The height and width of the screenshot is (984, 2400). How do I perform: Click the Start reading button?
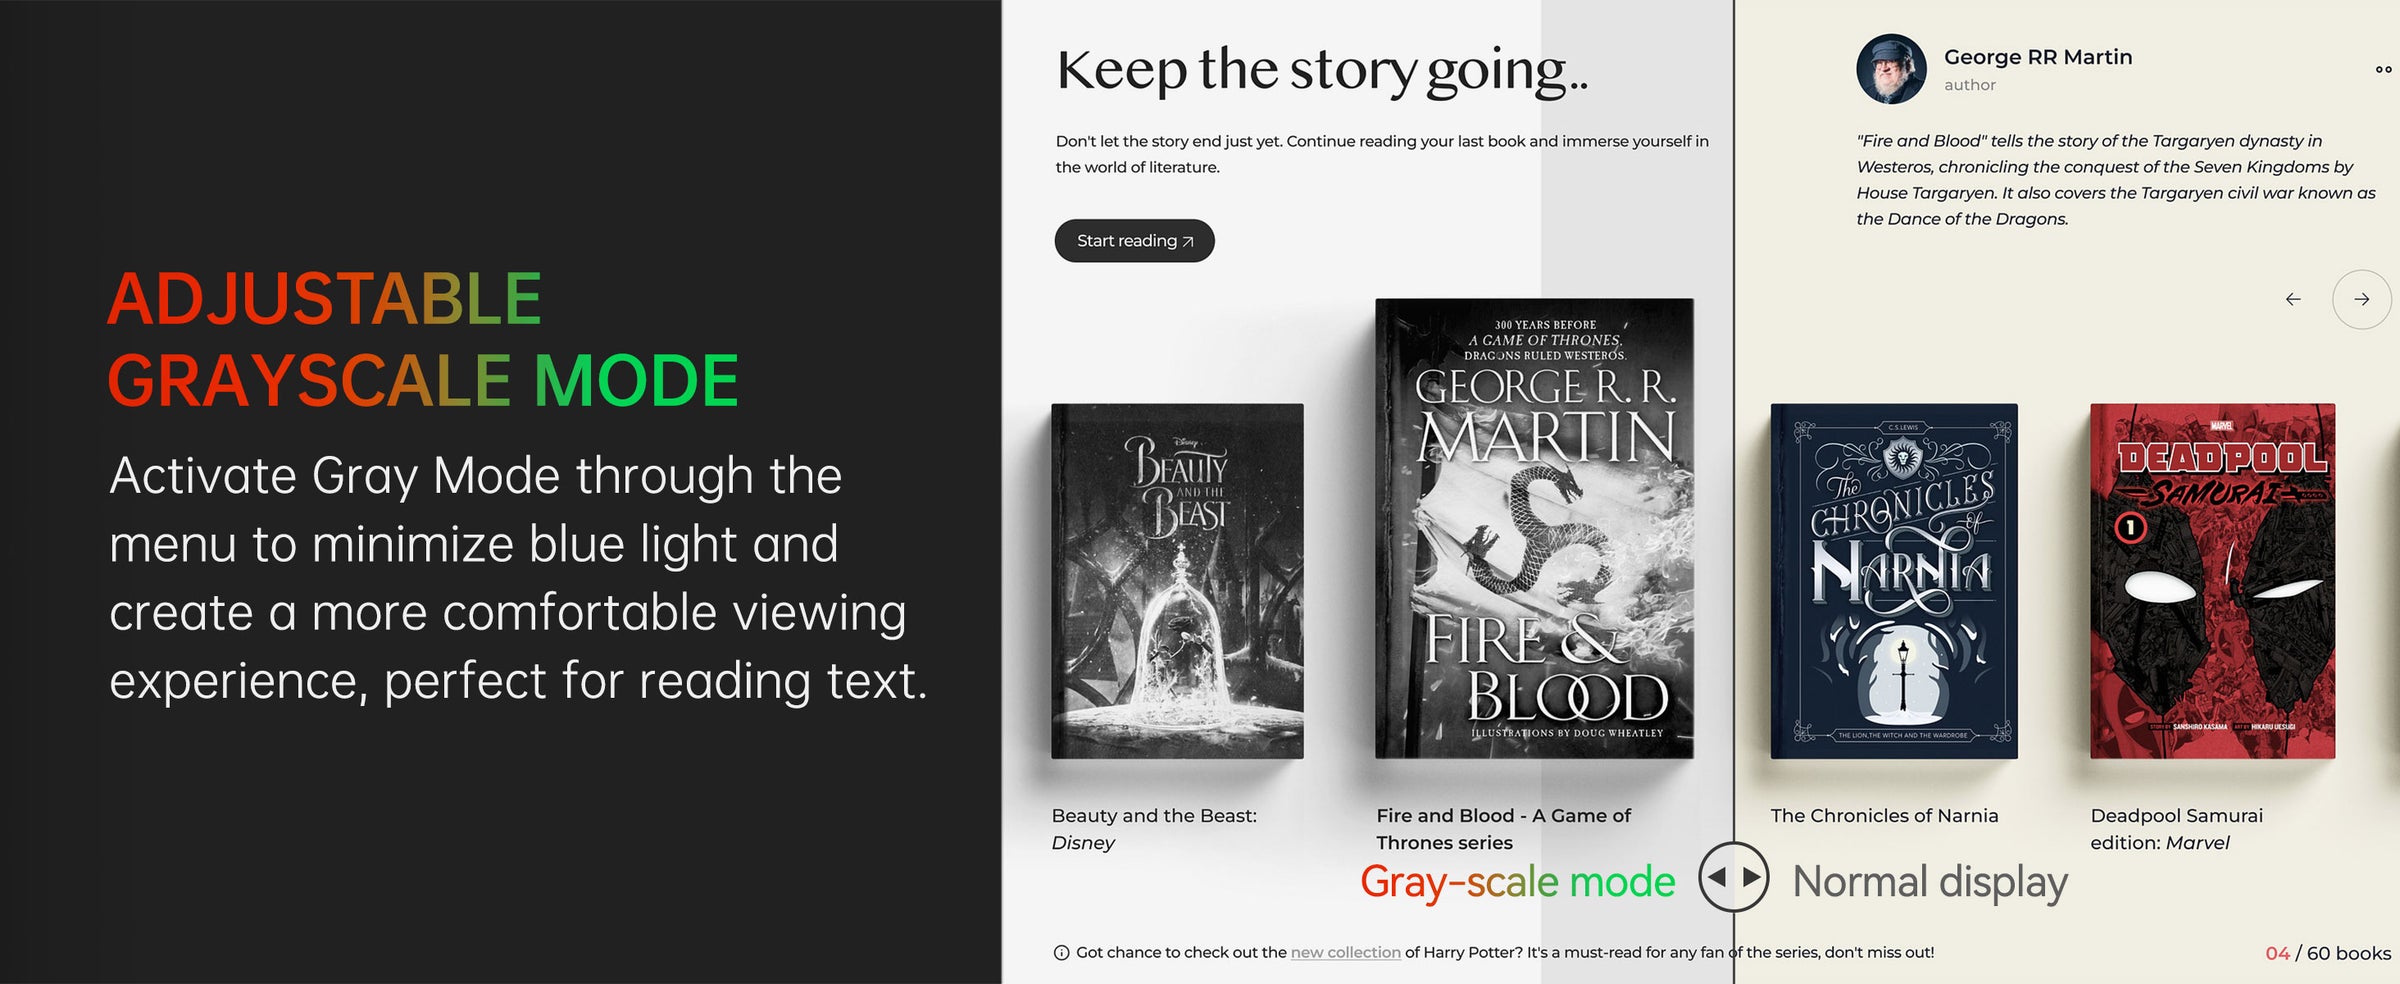coord(1134,241)
